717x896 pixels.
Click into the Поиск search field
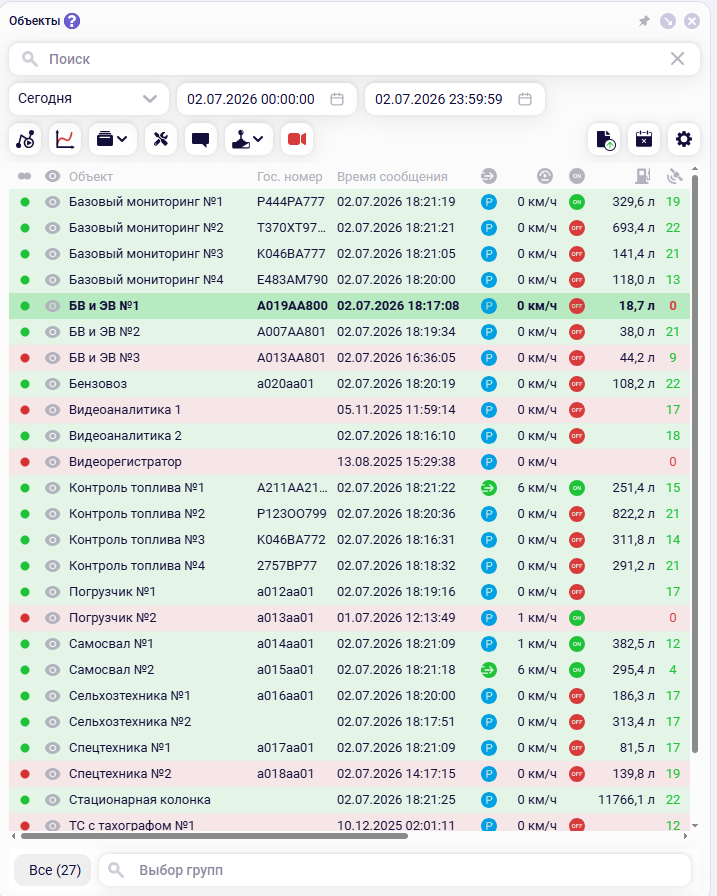pyautogui.click(x=354, y=59)
